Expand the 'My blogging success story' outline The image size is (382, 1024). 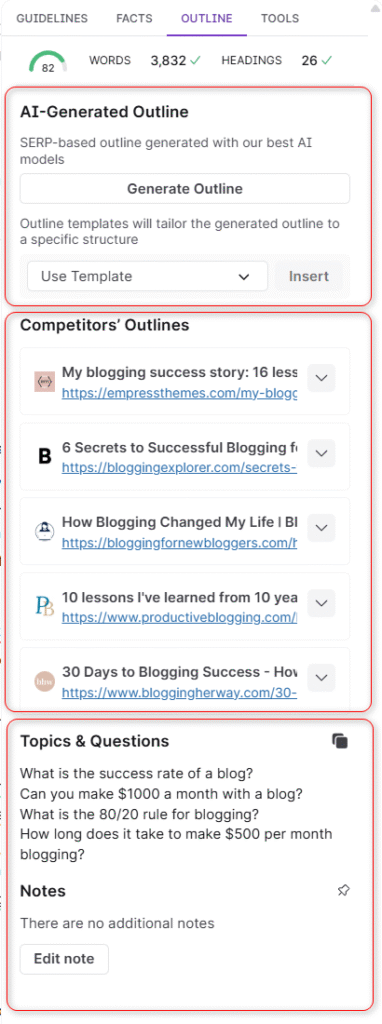[x=321, y=378]
